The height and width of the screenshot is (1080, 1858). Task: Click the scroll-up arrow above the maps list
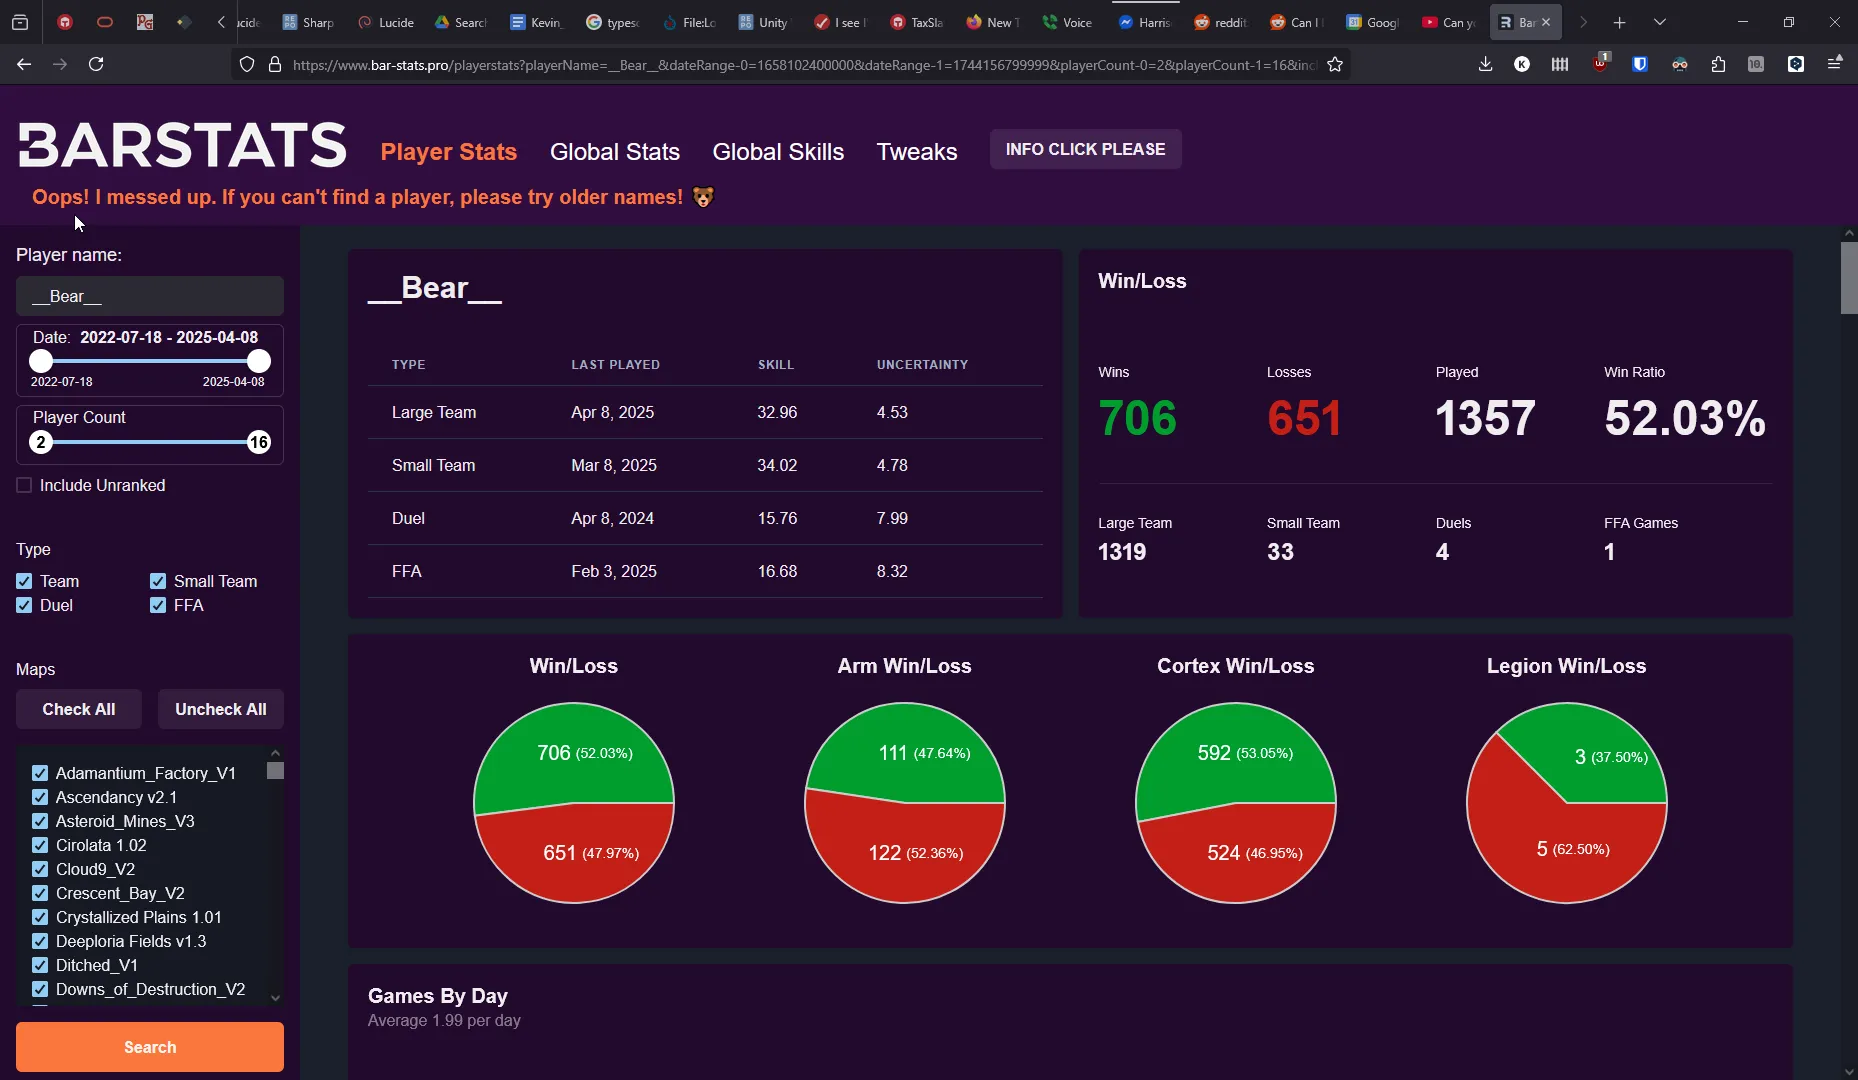[275, 753]
